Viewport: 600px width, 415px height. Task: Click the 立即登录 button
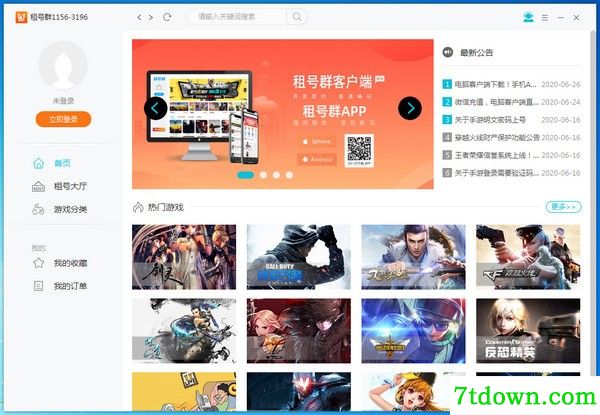pyautogui.click(x=64, y=119)
